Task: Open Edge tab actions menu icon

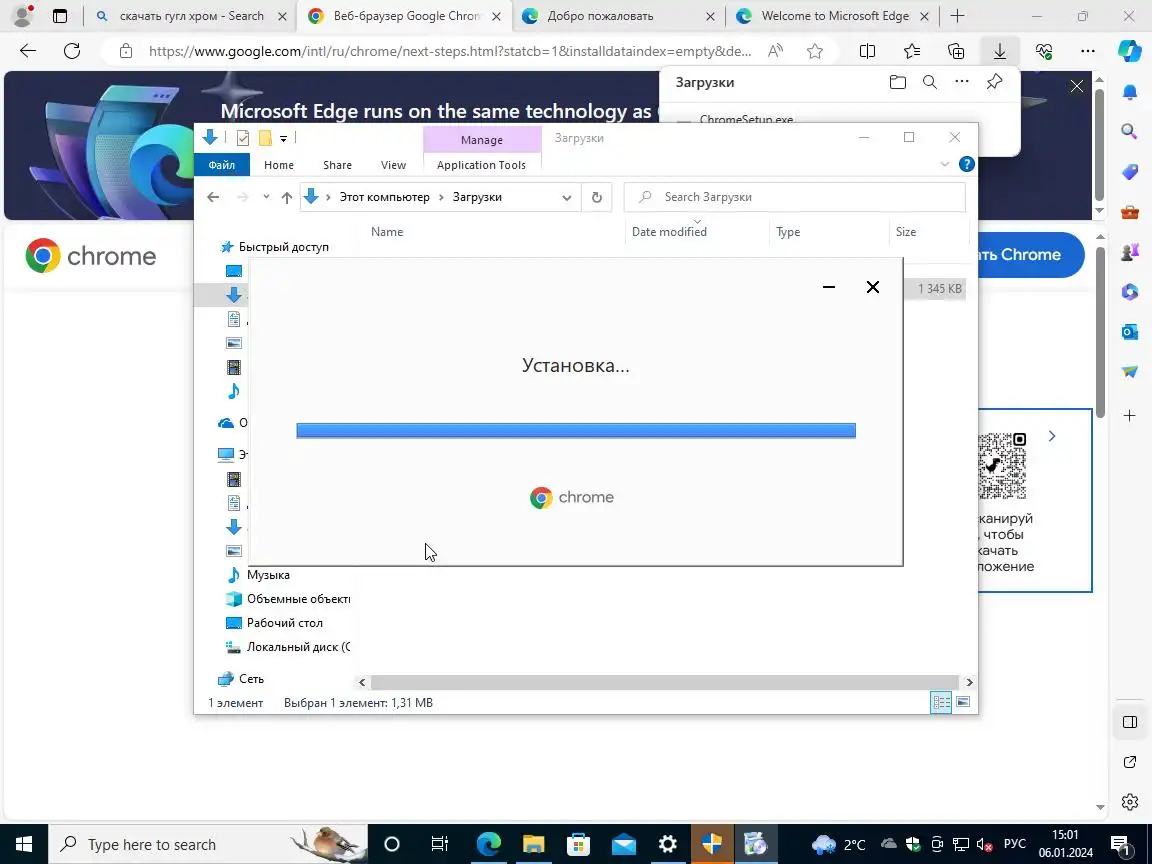Action: 60,16
